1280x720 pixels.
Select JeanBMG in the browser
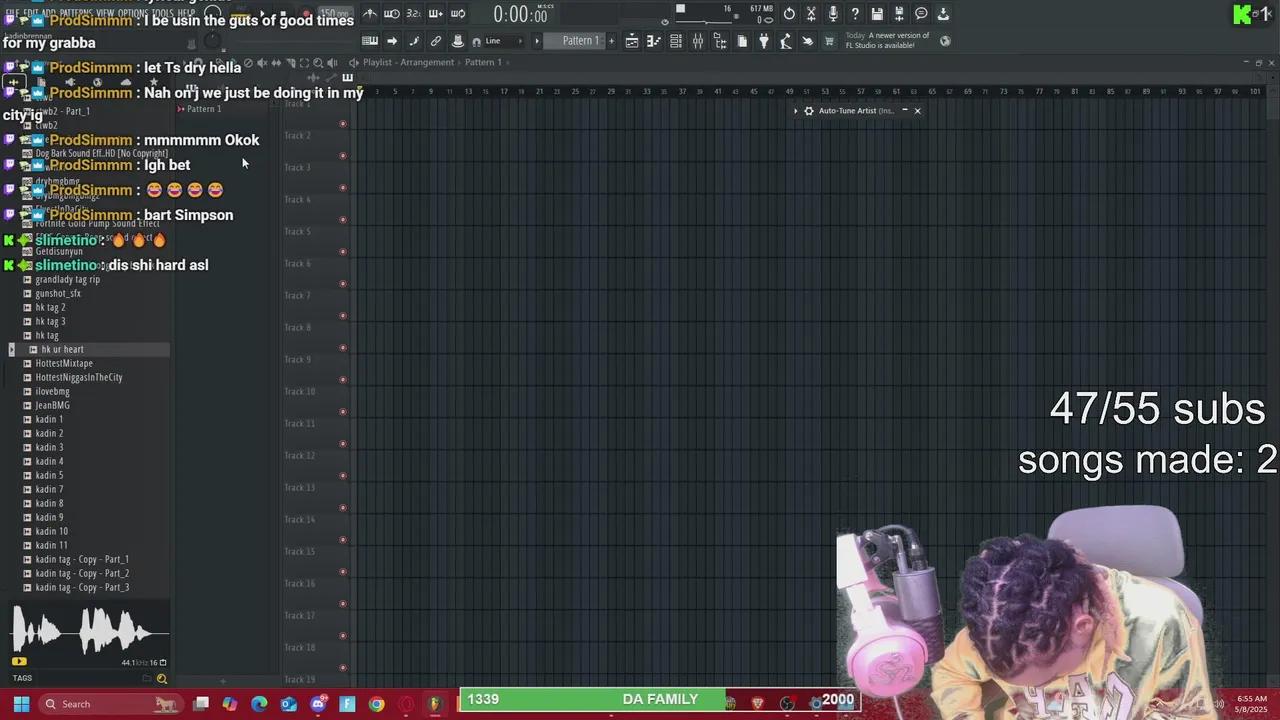coord(52,405)
